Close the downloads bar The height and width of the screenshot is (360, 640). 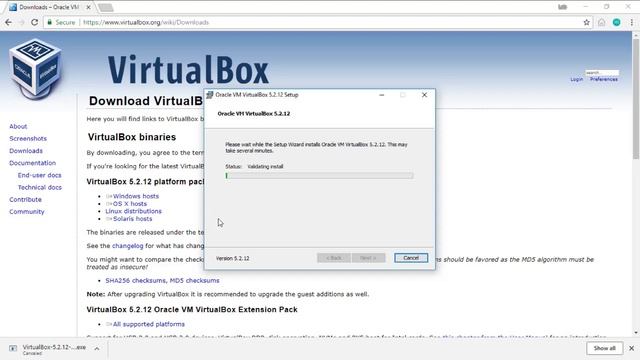pos(631,348)
